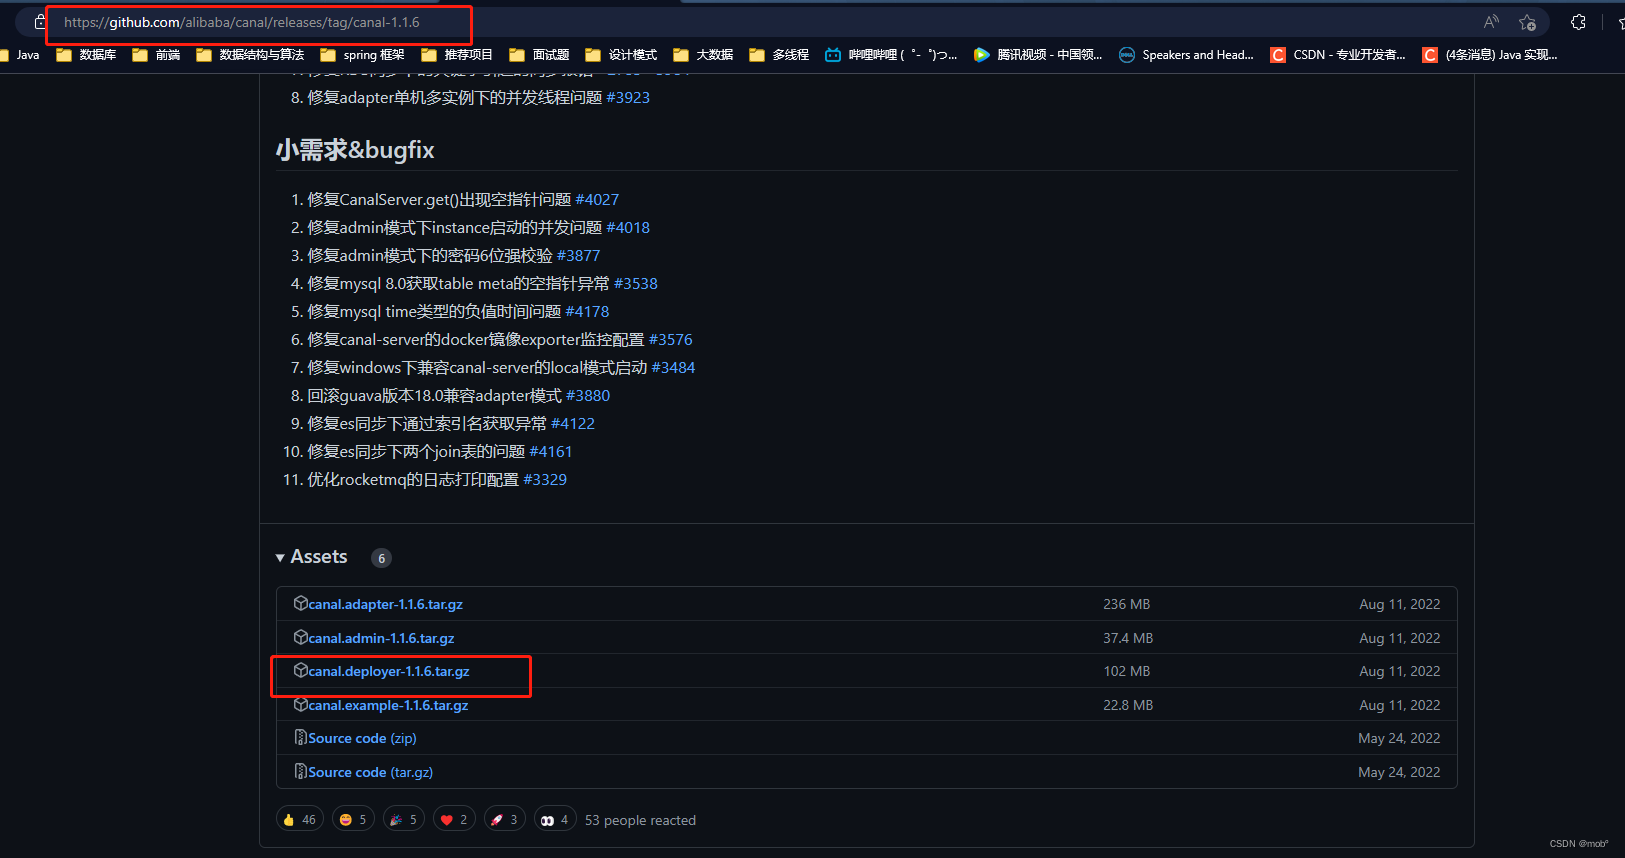Toggle heart reaction with 2
This screenshot has height=858, width=1625.
454,819
